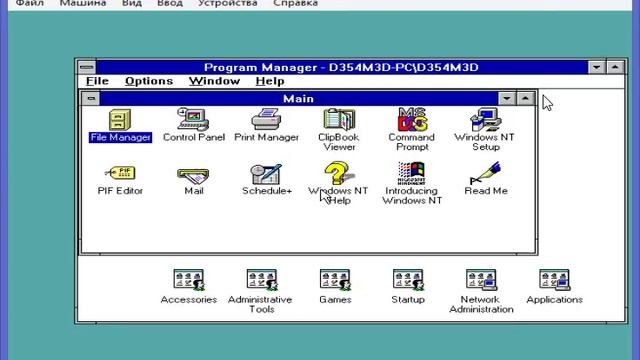Viewport: 640px width, 360px height.
Task: Minimize the Main group window
Action: pyautogui.click(x=507, y=98)
